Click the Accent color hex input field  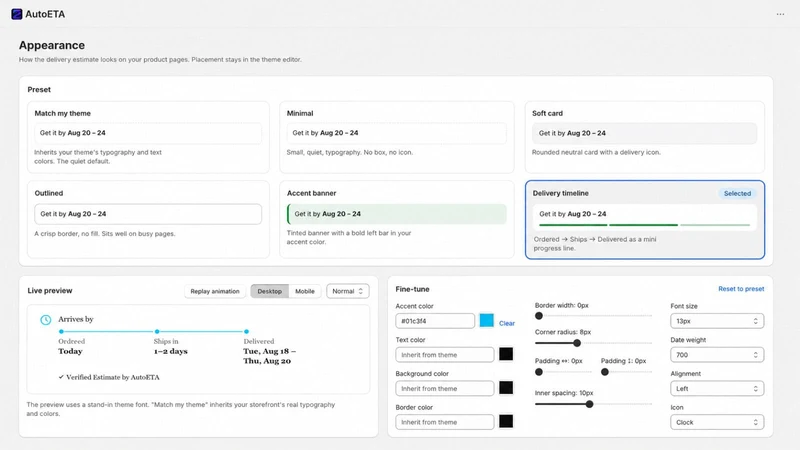435,321
